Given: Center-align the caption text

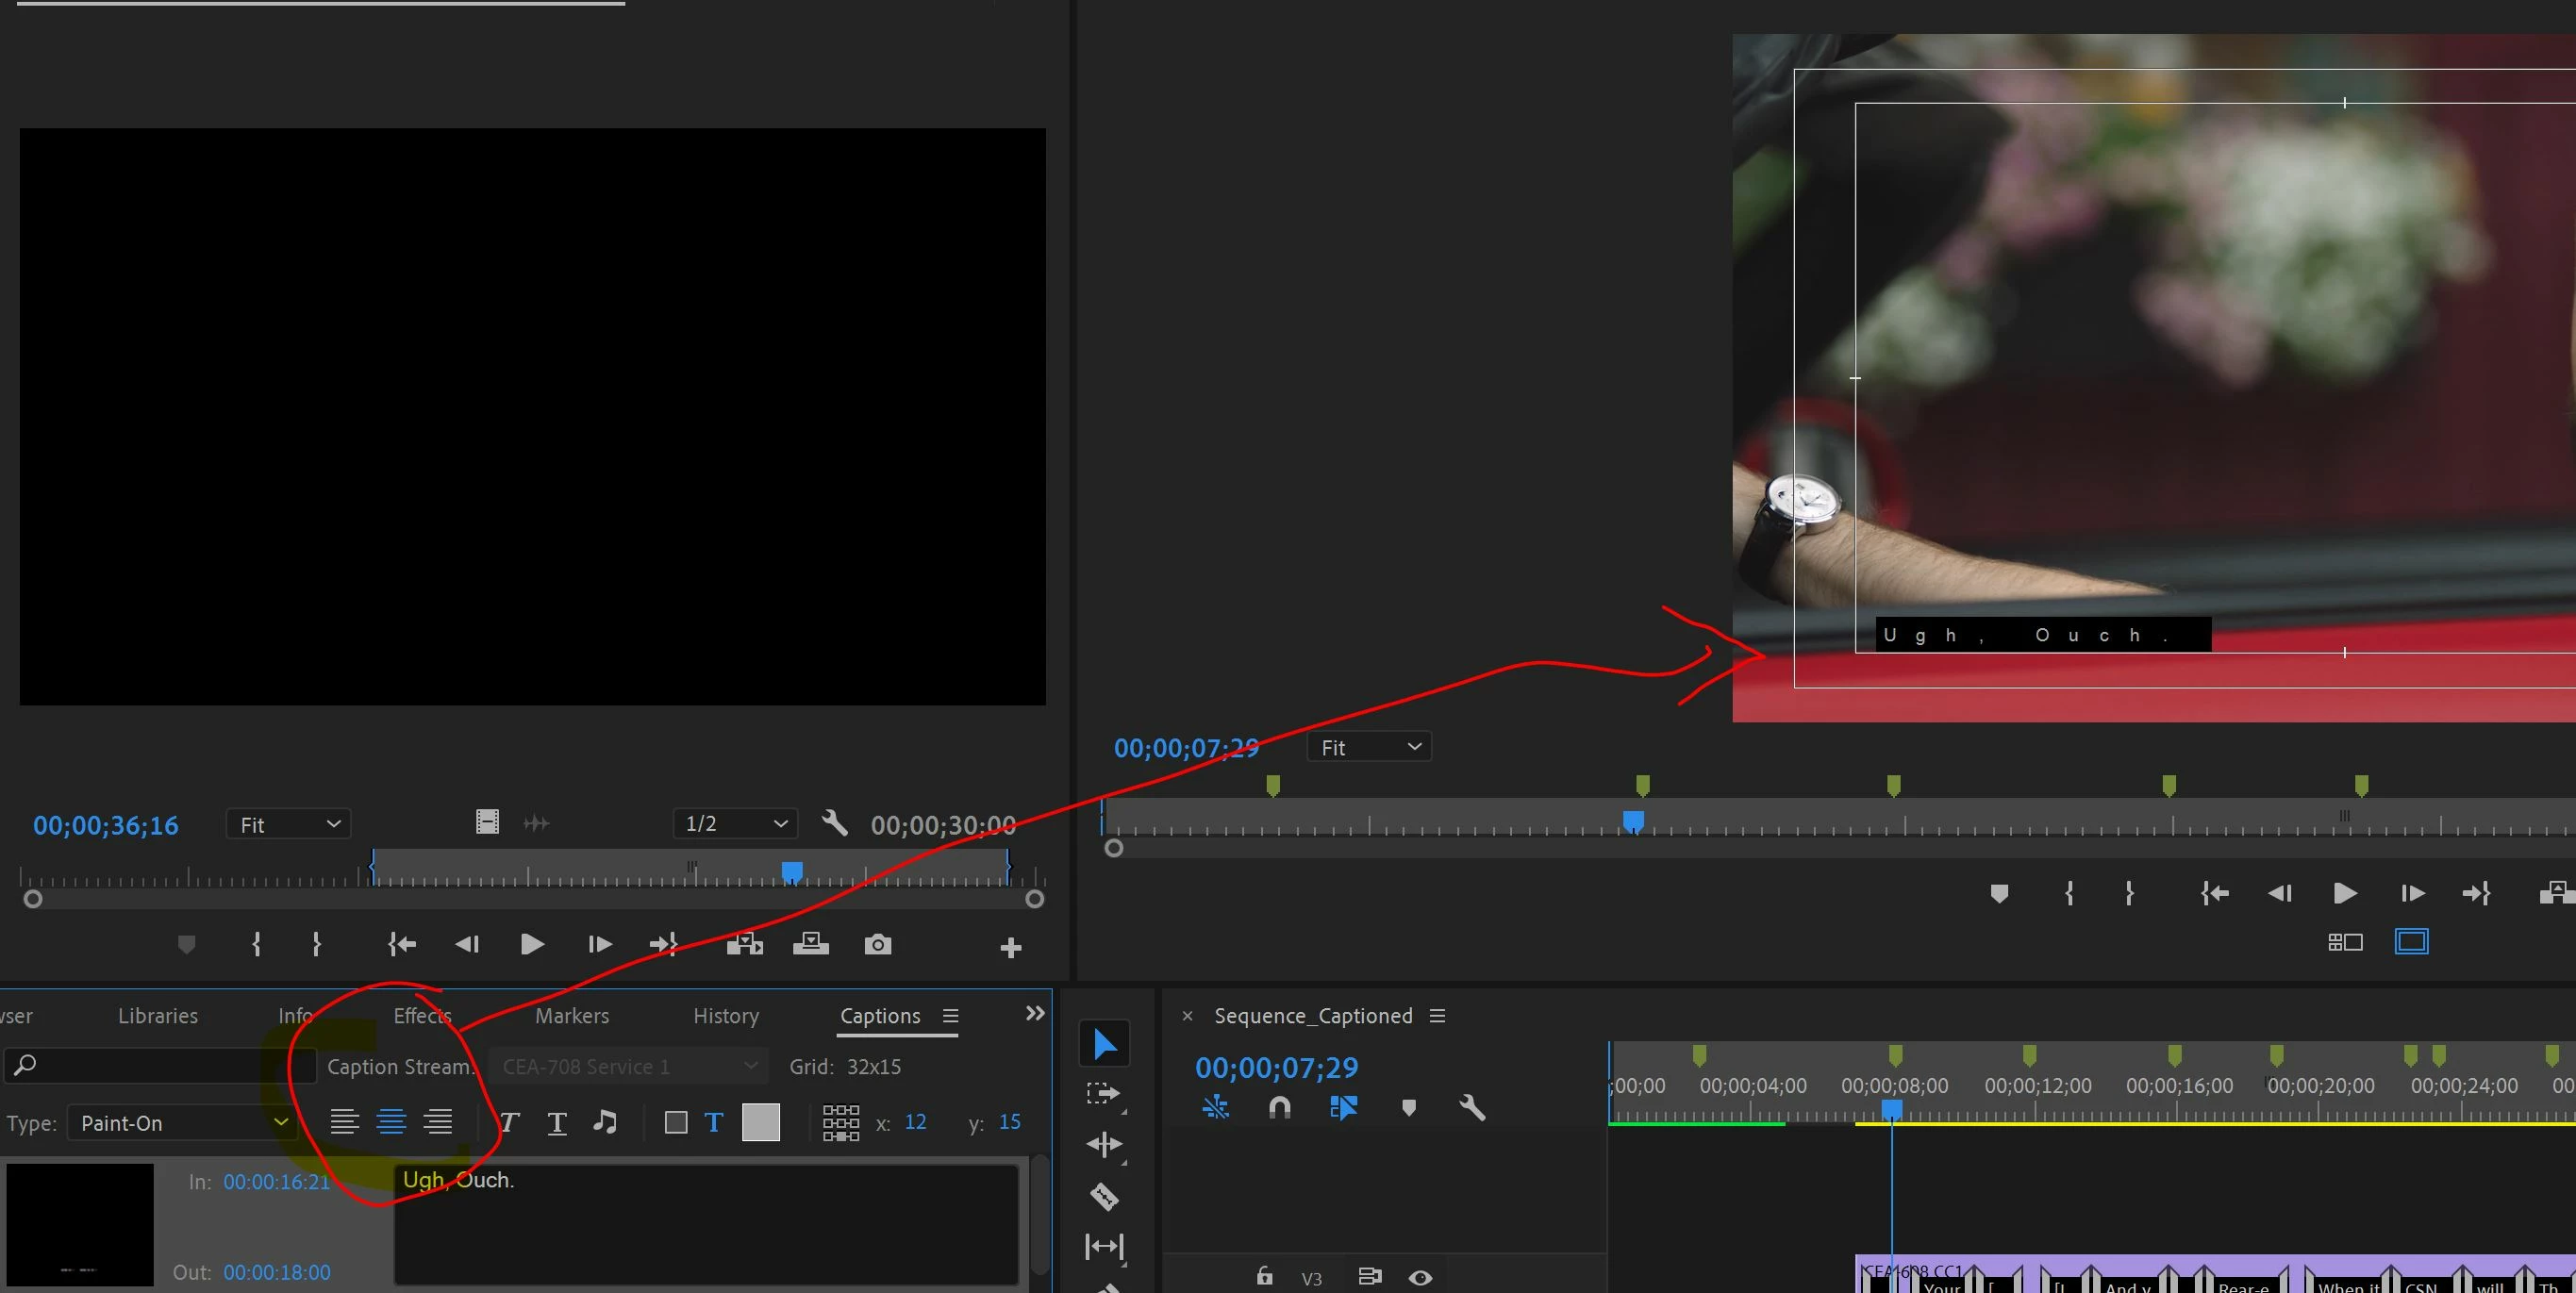Looking at the screenshot, I should [x=391, y=1122].
